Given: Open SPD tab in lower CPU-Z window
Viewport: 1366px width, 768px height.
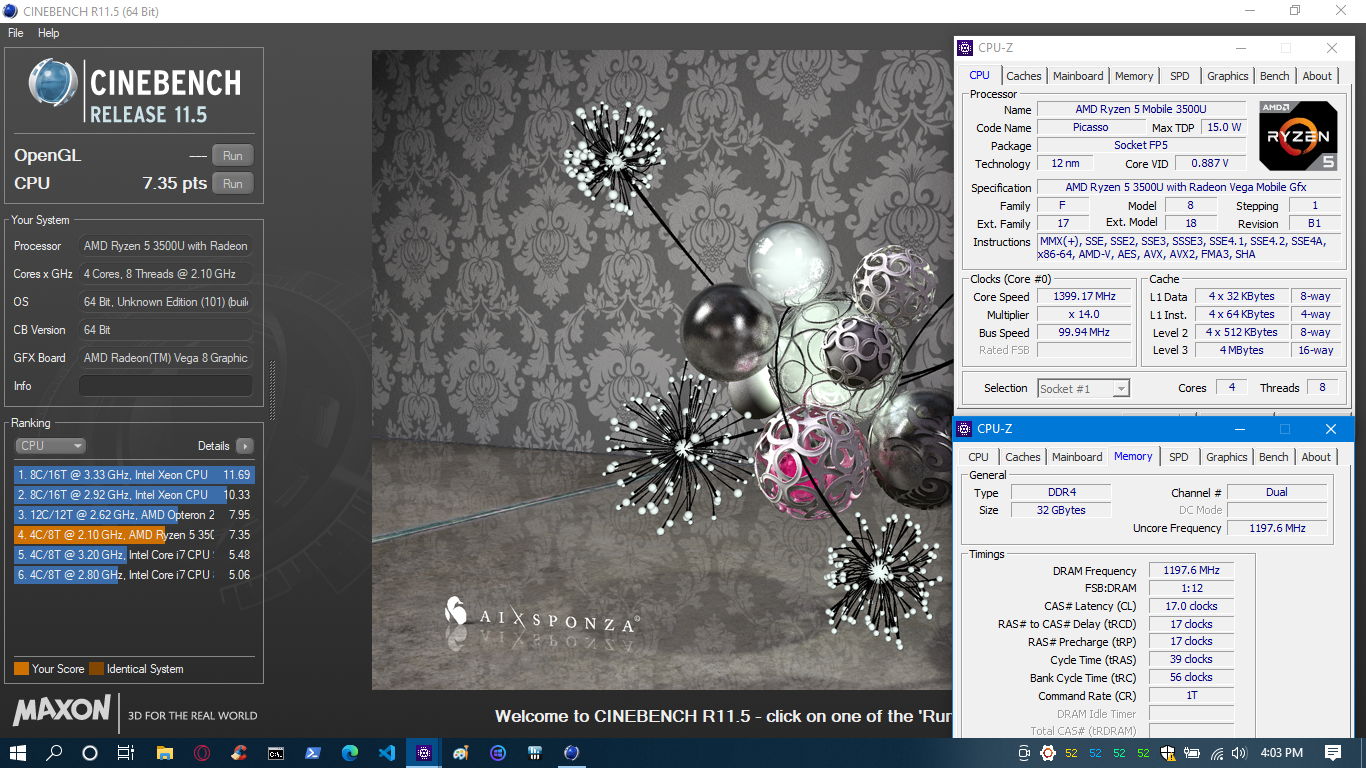Looking at the screenshot, I should tap(1179, 457).
